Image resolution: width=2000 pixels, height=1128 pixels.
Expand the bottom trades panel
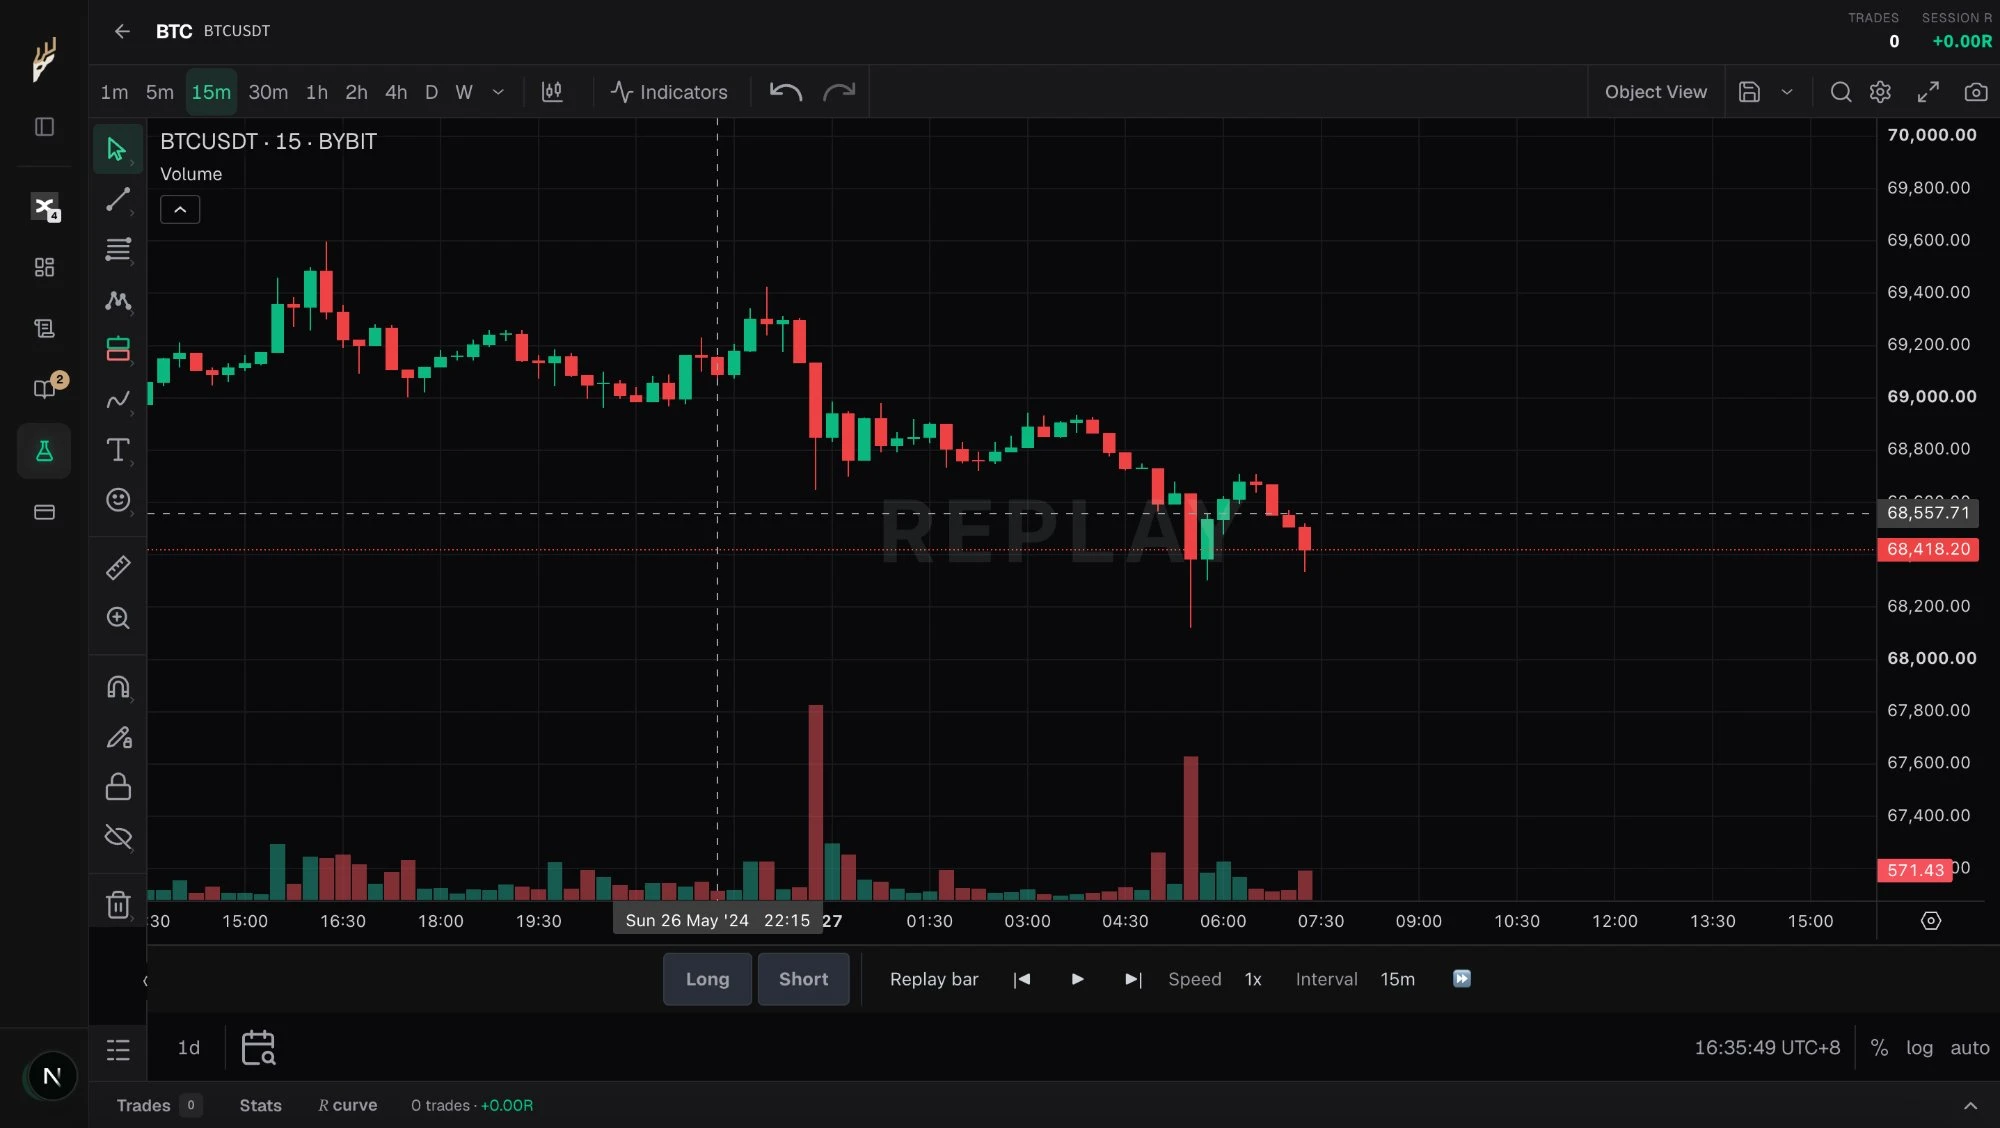coord(1970,1106)
